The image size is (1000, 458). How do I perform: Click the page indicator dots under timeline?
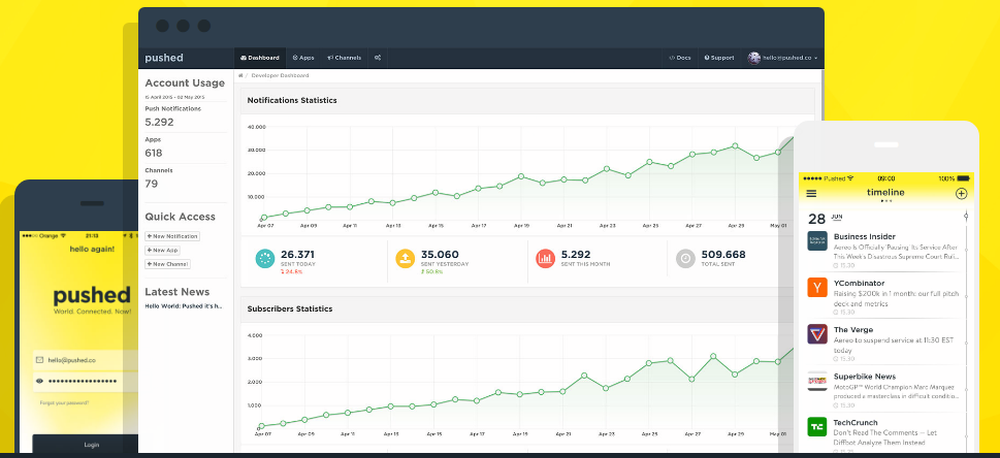coord(886,202)
